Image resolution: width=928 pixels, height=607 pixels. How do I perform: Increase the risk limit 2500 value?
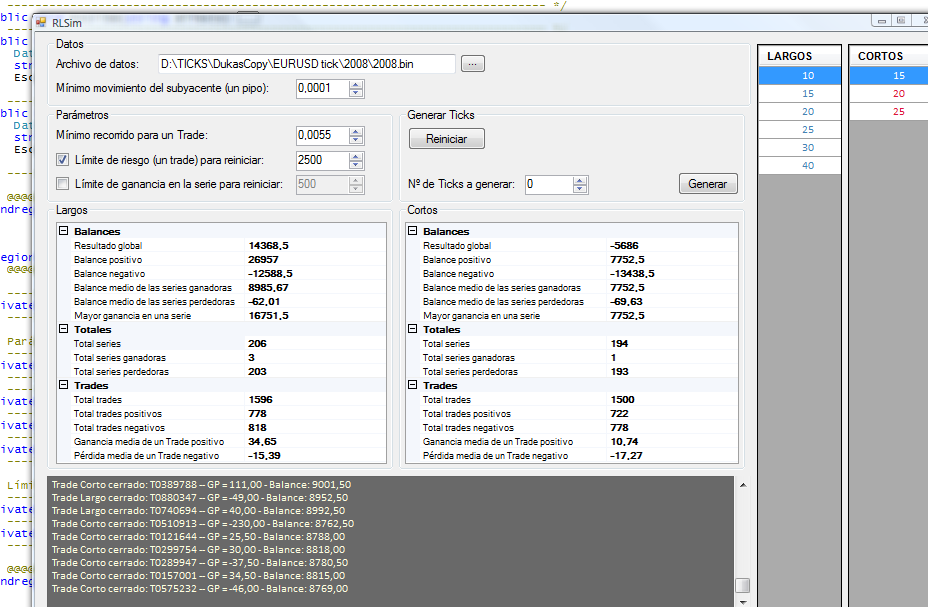tap(356, 156)
